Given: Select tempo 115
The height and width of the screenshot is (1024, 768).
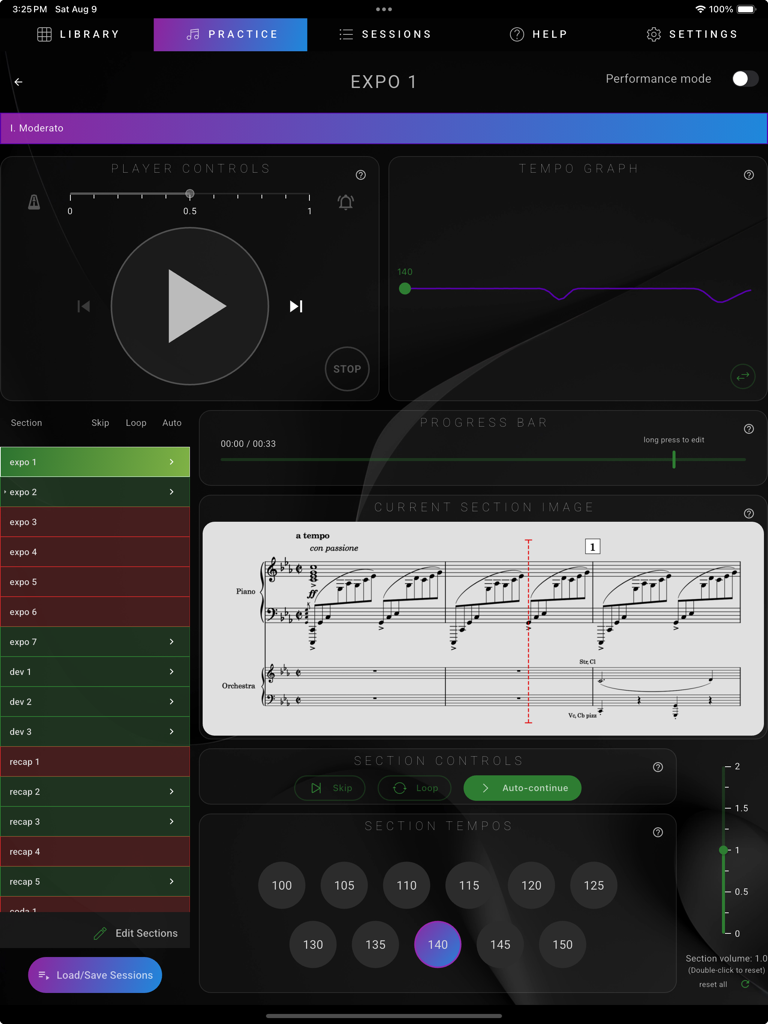Looking at the screenshot, I should tap(469, 886).
